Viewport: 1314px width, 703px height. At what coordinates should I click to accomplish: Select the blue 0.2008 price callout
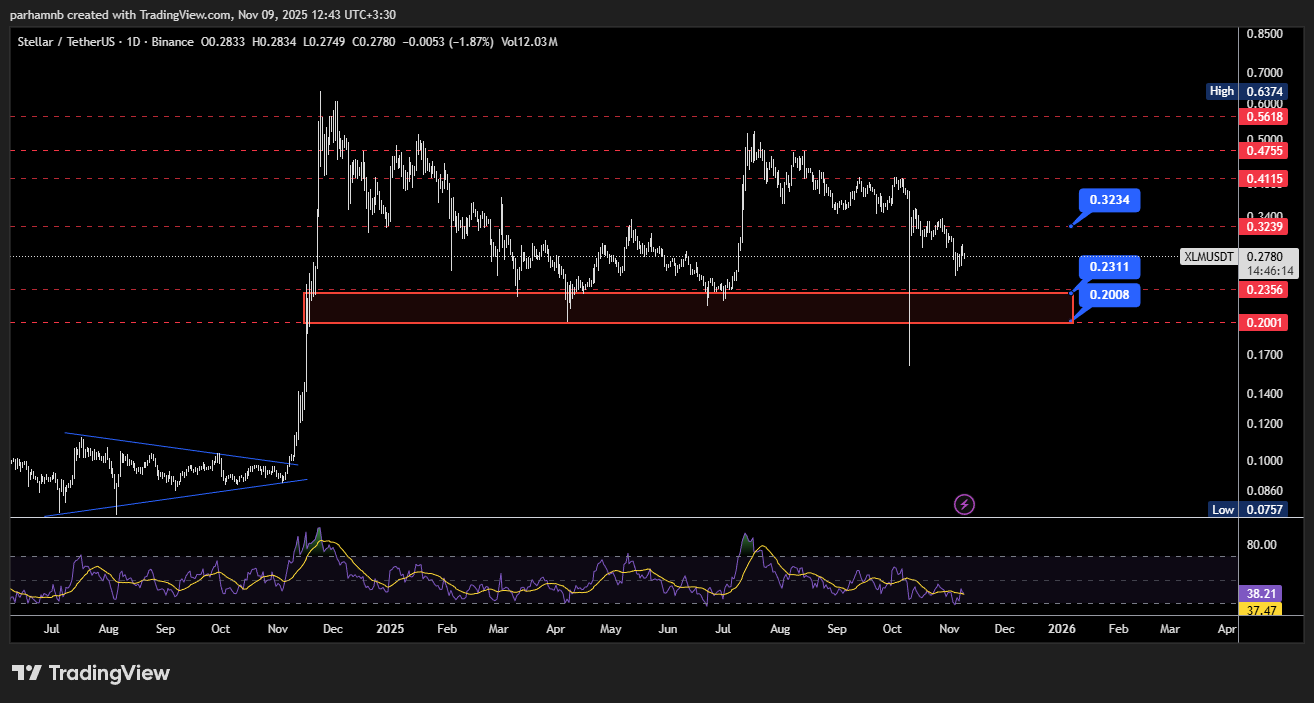(x=1109, y=295)
